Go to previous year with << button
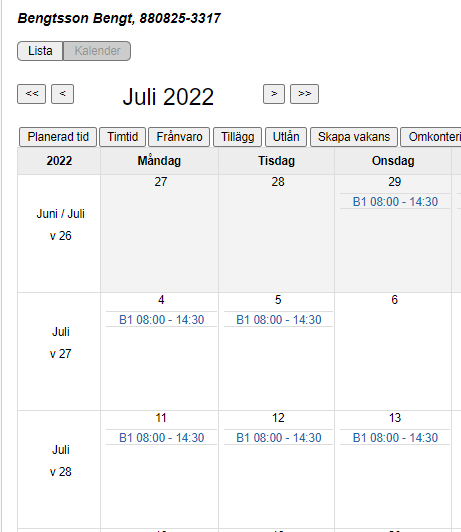 pyautogui.click(x=32, y=94)
